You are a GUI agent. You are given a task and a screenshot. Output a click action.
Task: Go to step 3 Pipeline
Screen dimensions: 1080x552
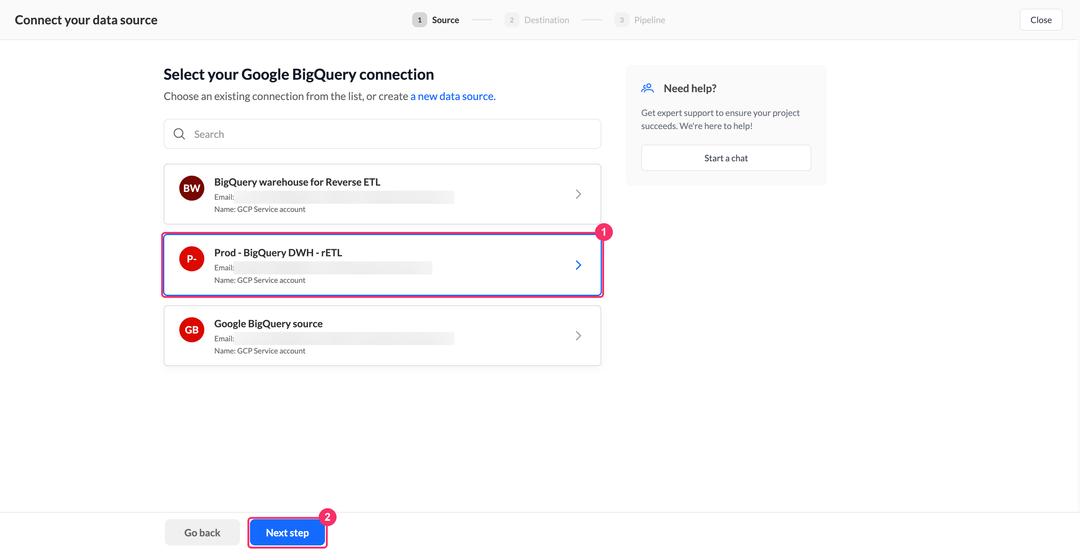641,20
